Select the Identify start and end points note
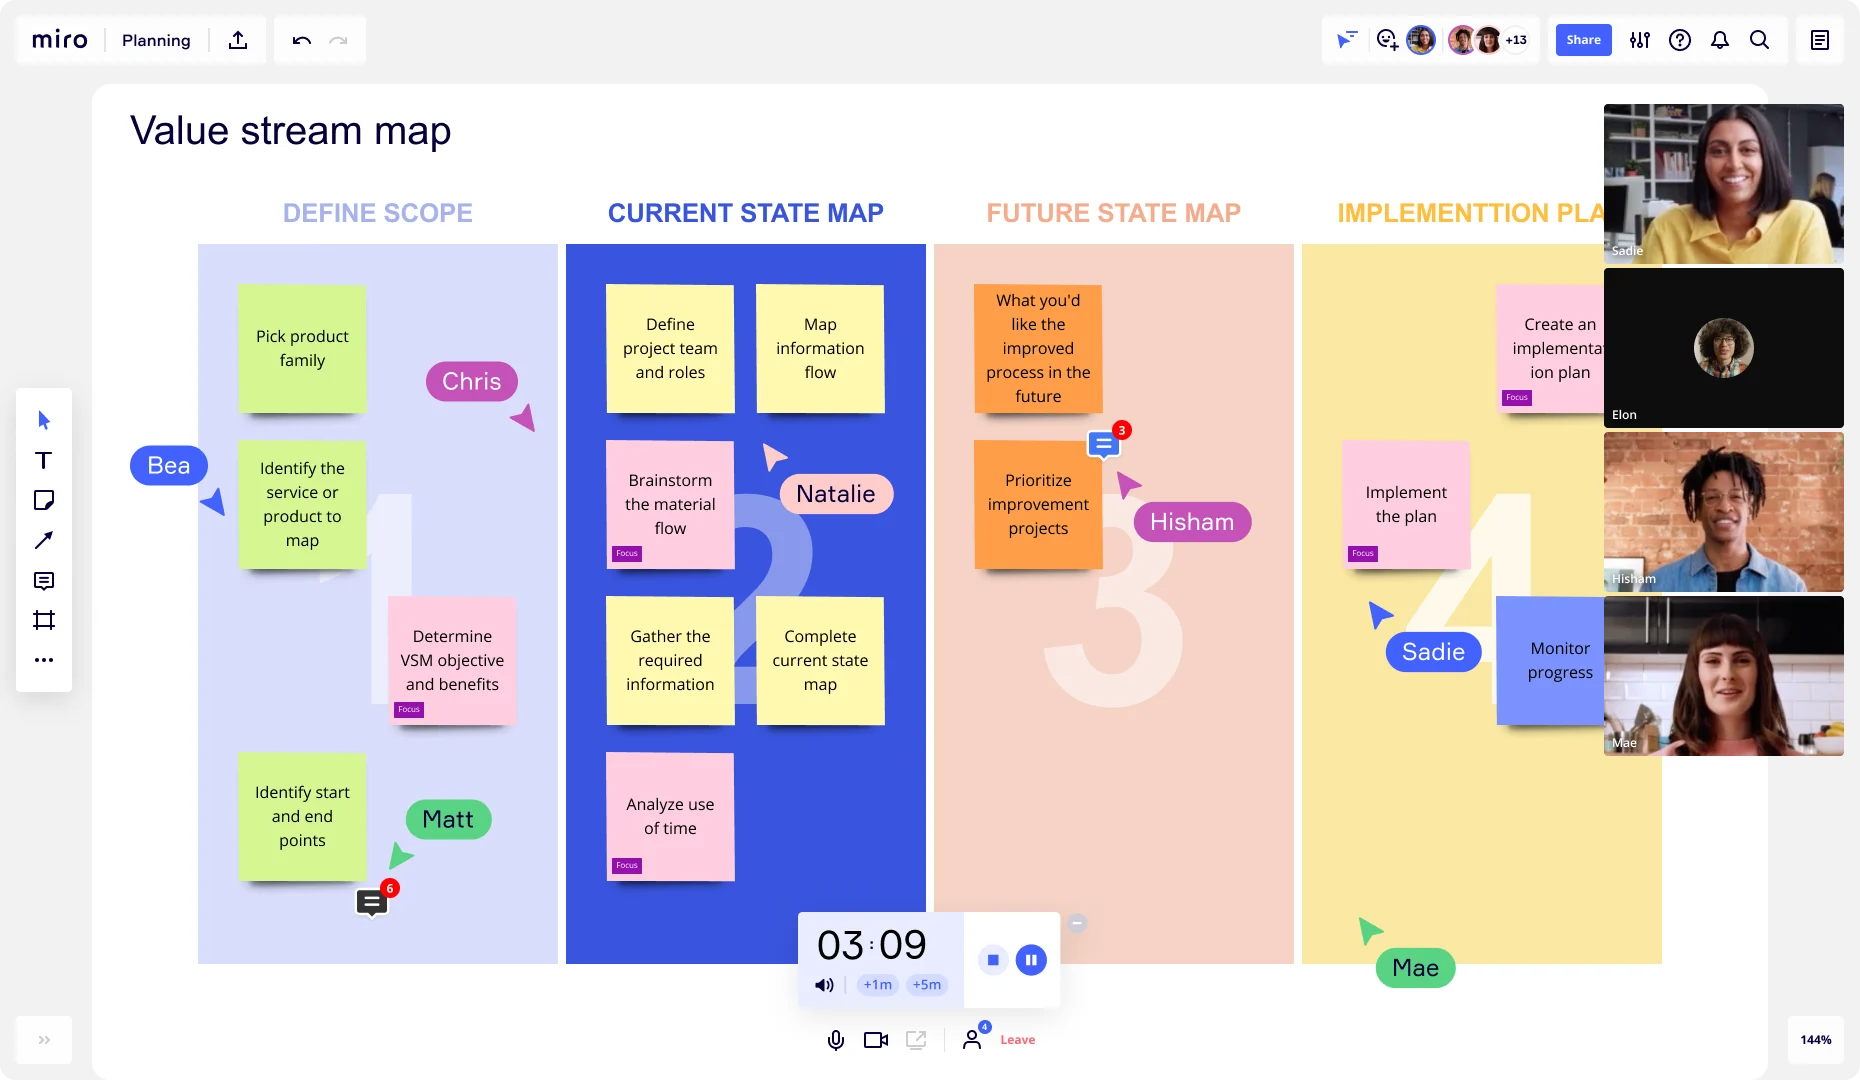Viewport: 1860px width, 1080px height. click(x=302, y=816)
